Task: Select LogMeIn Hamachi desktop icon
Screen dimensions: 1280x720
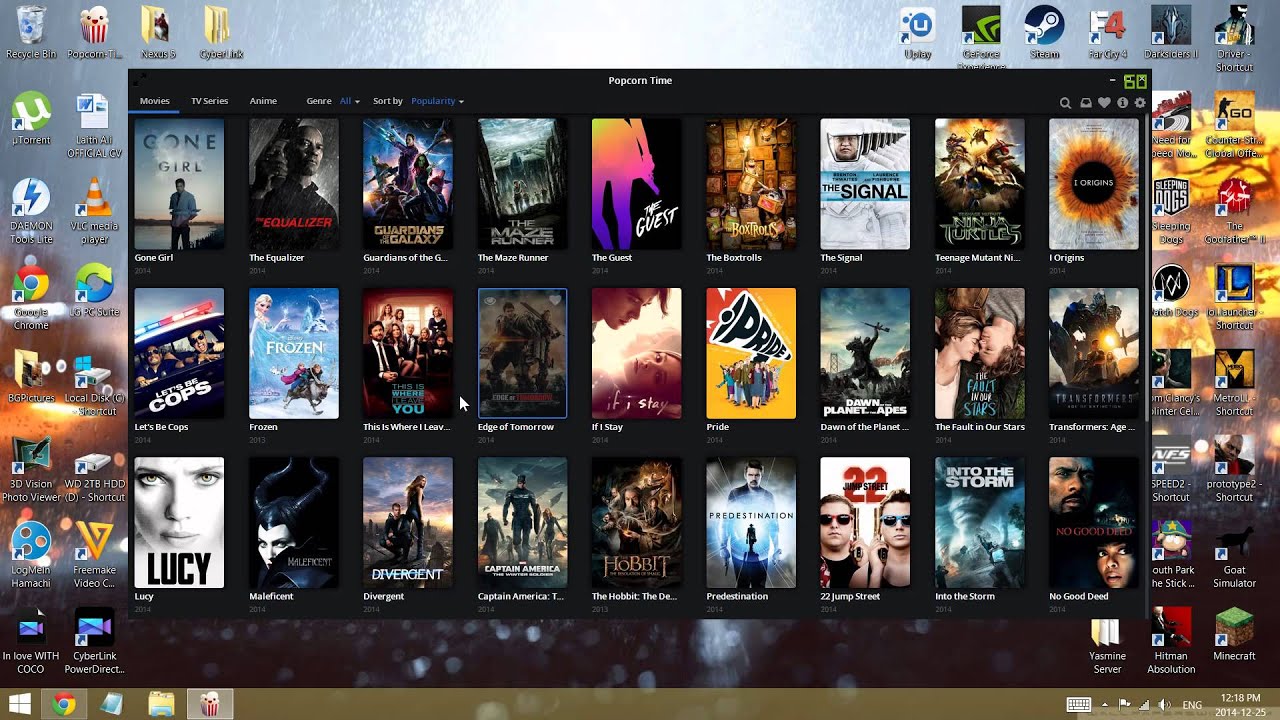Action: point(31,555)
